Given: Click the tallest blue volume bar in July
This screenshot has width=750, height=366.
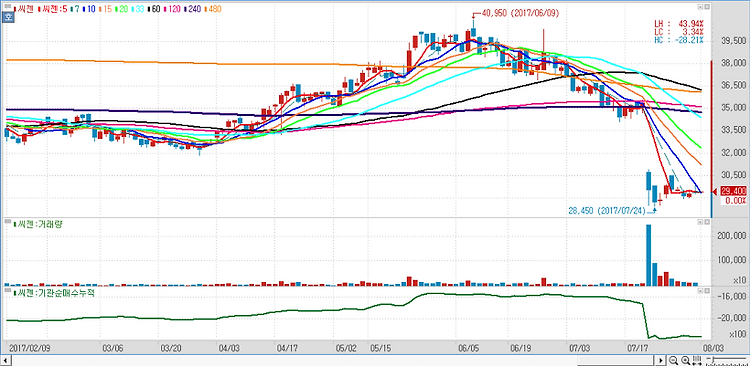Looking at the screenshot, I should pyautogui.click(x=649, y=255).
